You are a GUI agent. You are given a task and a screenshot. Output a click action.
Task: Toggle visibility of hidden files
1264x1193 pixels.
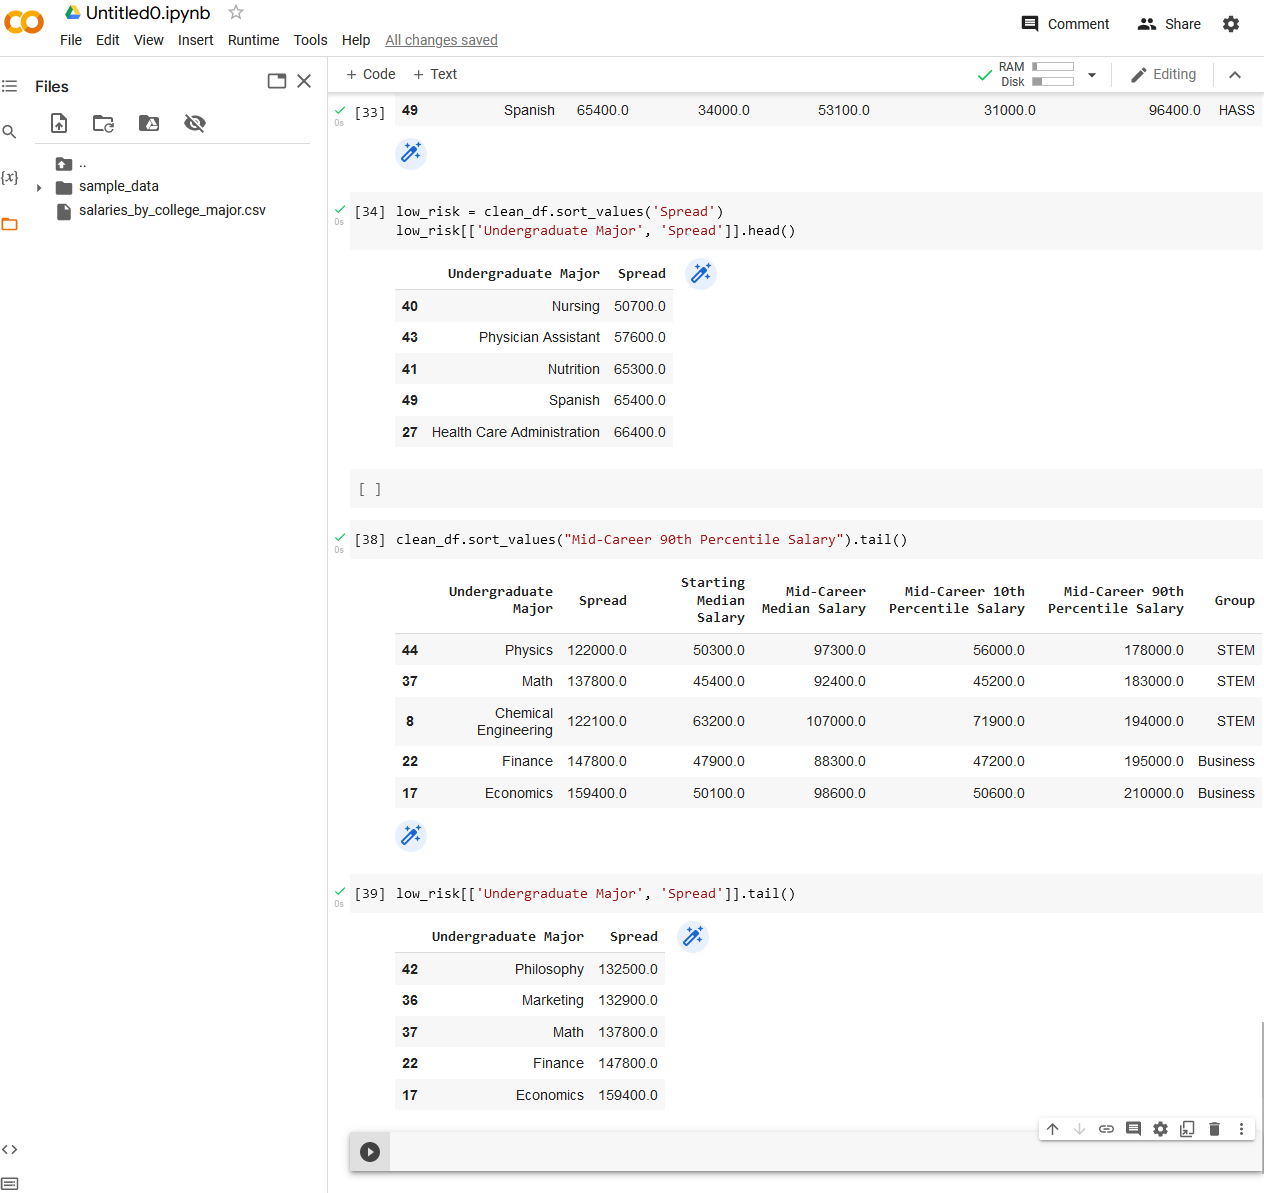pyautogui.click(x=195, y=123)
